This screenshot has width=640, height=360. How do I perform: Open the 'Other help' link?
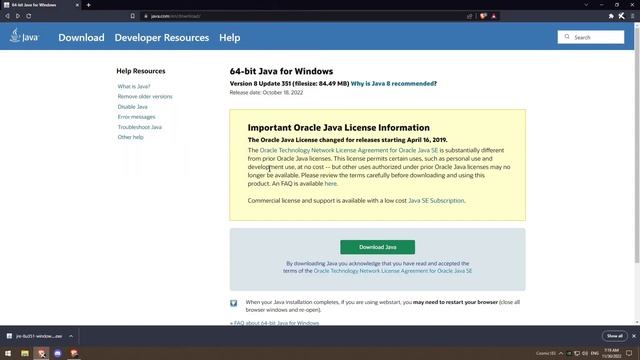131,137
